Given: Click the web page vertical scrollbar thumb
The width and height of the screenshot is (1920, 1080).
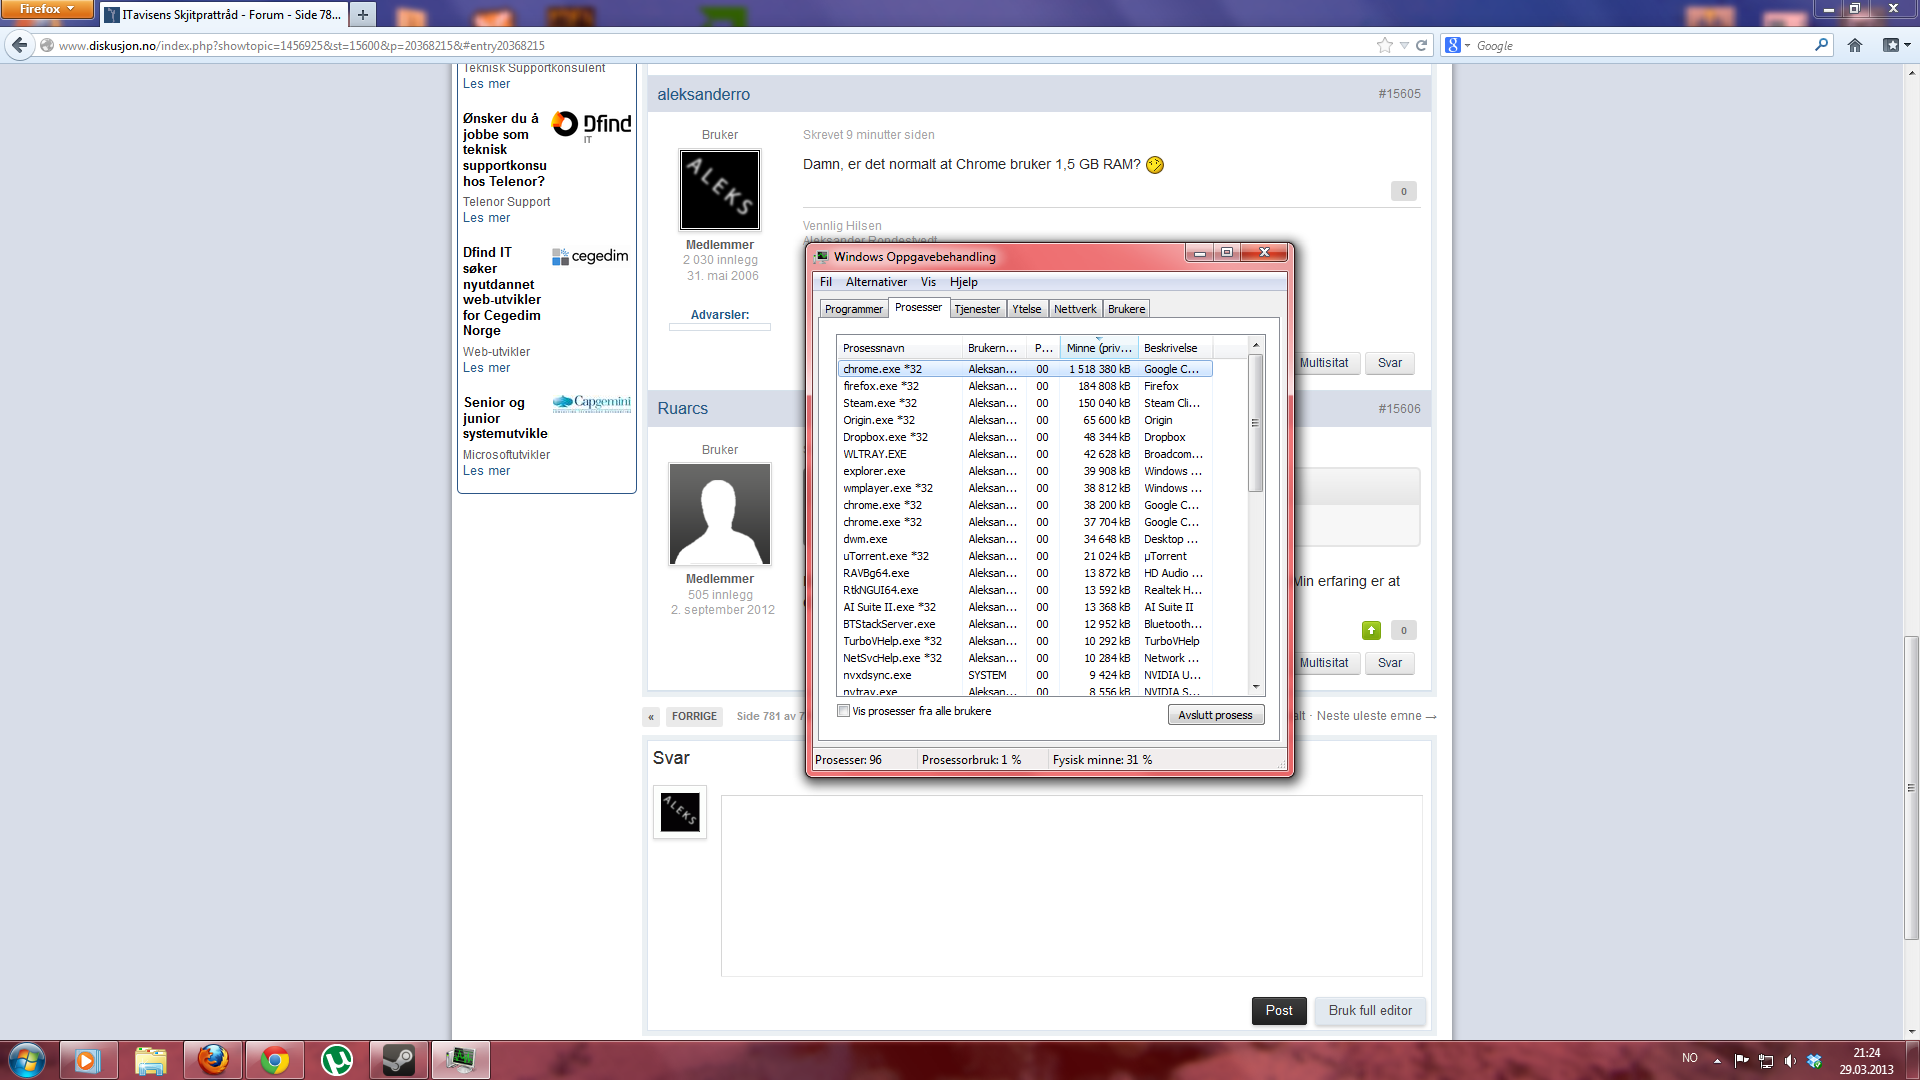Looking at the screenshot, I should click(1911, 787).
